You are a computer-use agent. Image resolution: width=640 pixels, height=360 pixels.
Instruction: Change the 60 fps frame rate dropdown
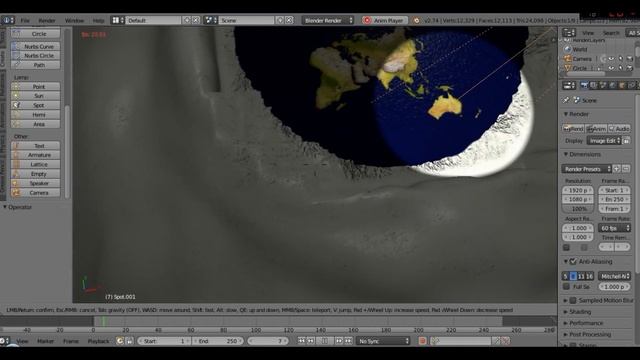(615, 228)
